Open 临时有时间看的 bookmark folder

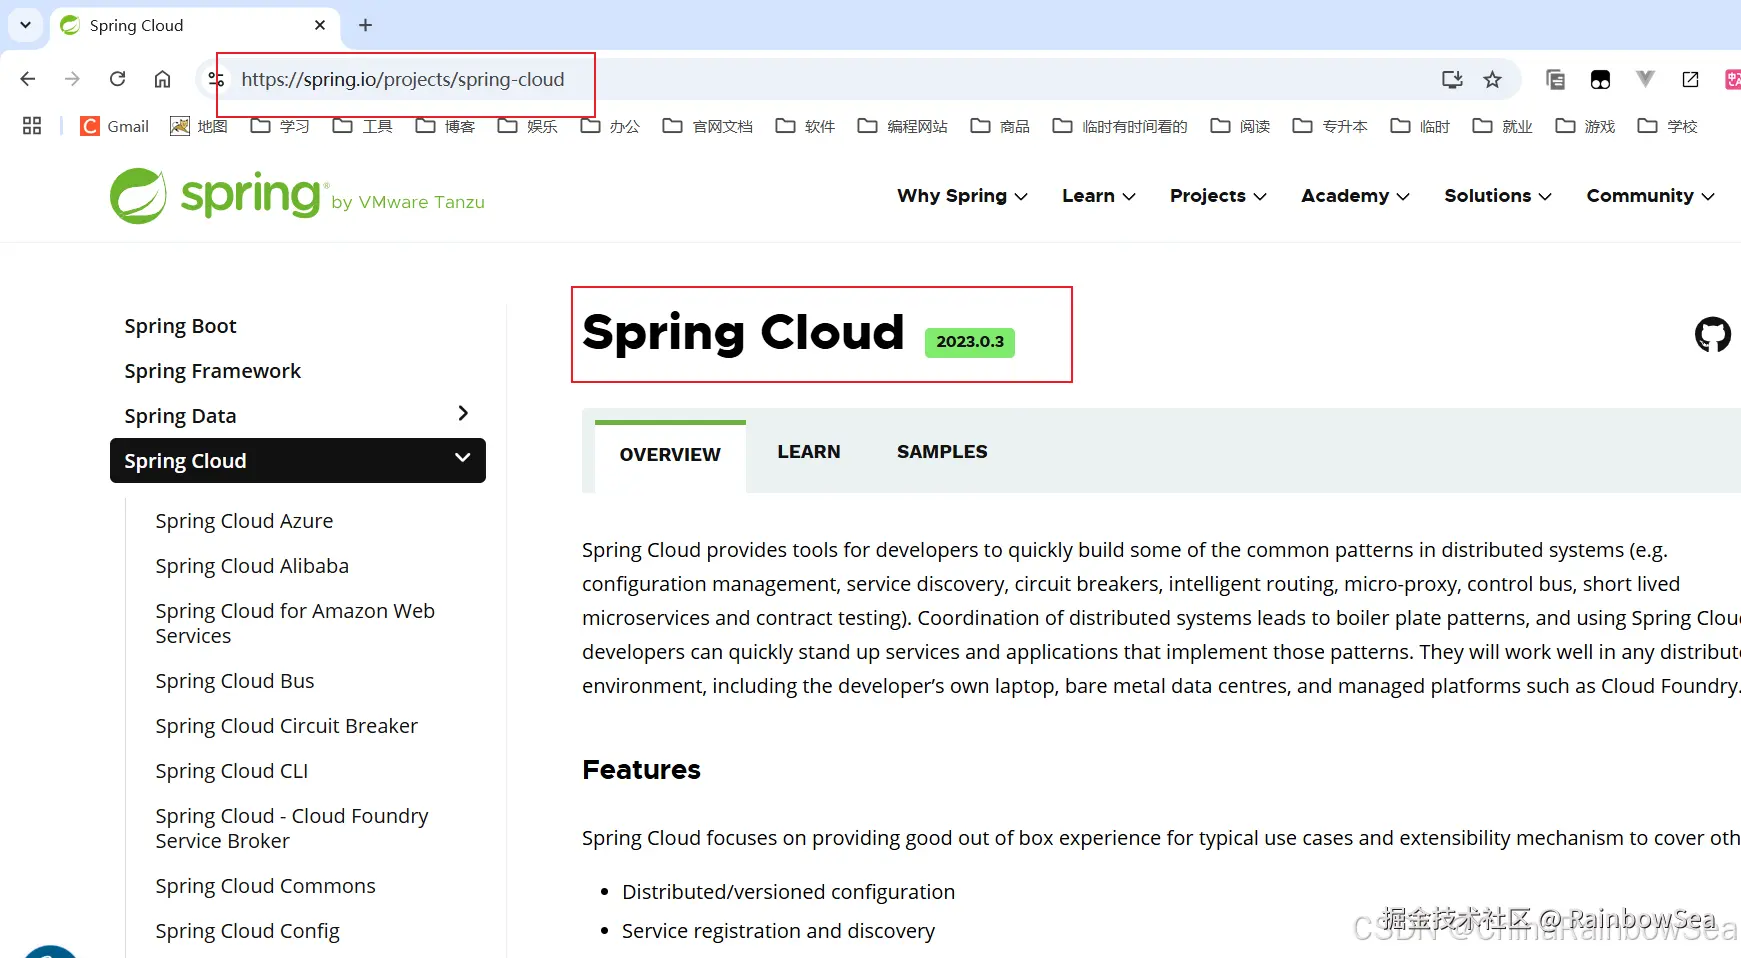(x=1121, y=126)
